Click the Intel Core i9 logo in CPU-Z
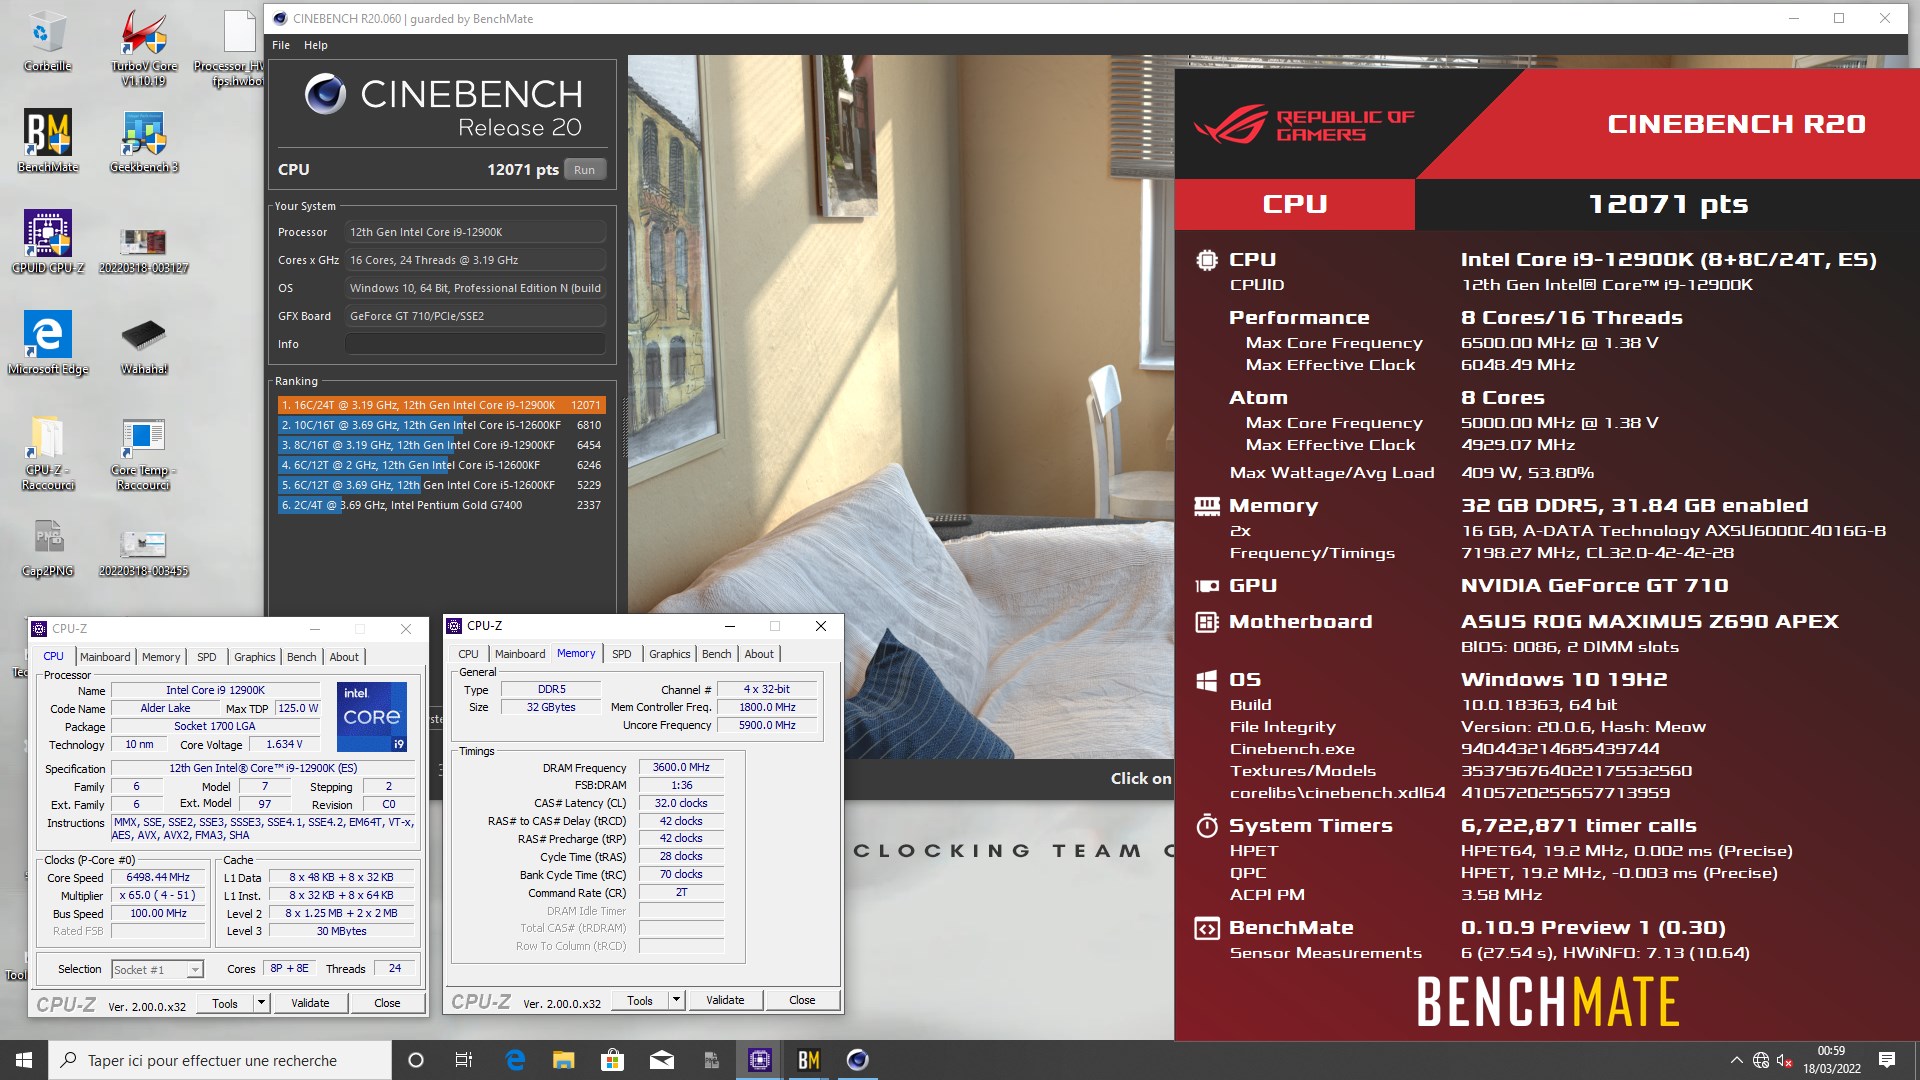This screenshot has width=1920, height=1080. [372, 716]
